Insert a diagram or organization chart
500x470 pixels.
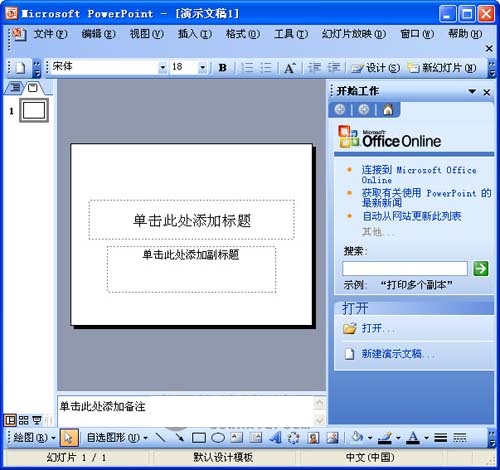[294, 438]
